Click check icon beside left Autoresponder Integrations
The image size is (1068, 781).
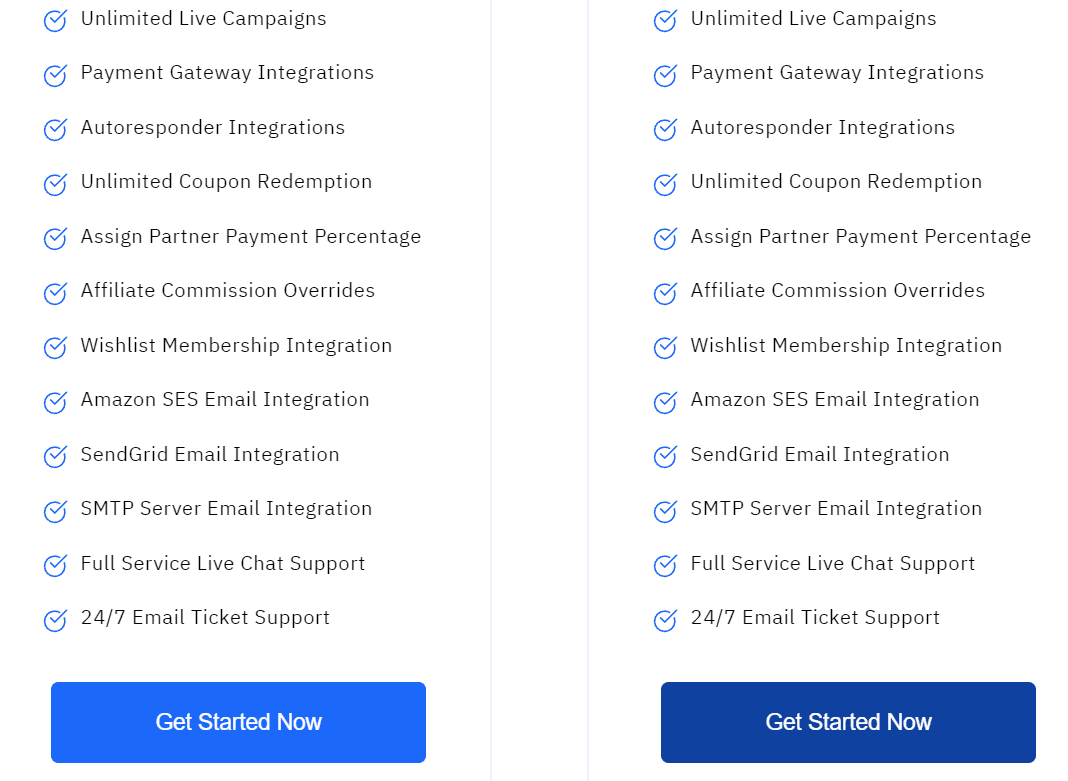point(55,129)
